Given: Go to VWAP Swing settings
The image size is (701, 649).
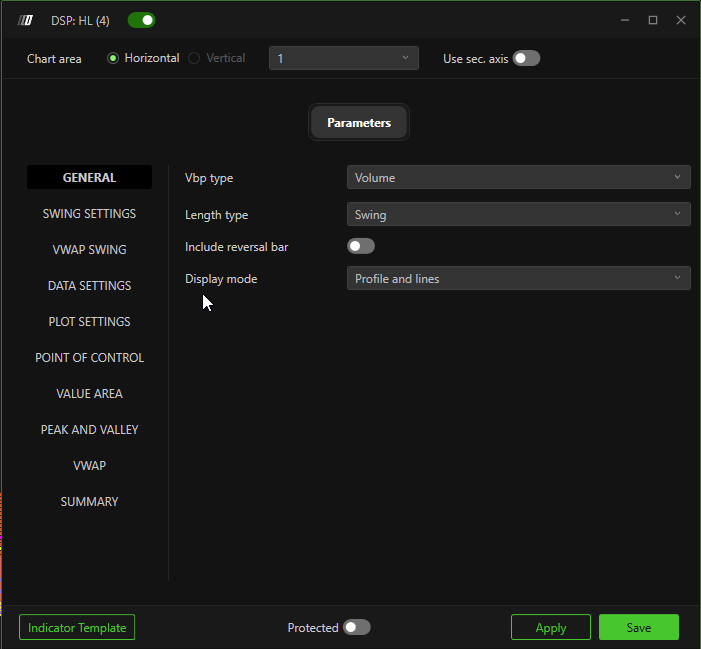Looking at the screenshot, I should tap(89, 250).
